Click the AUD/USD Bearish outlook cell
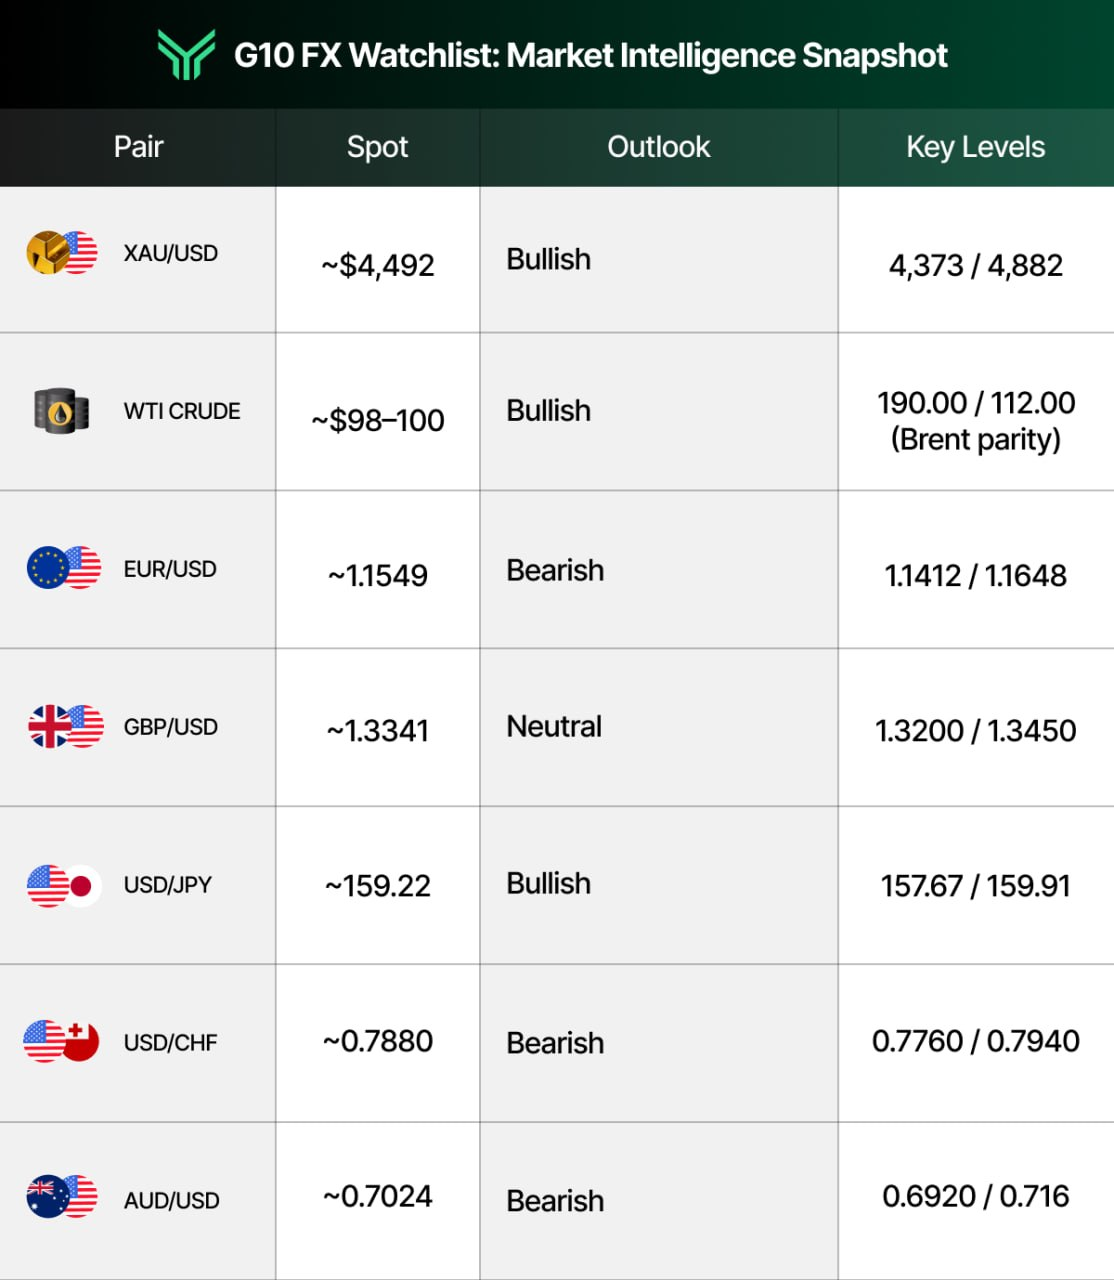Screen dimensions: 1114x1280 [x=555, y=1201]
